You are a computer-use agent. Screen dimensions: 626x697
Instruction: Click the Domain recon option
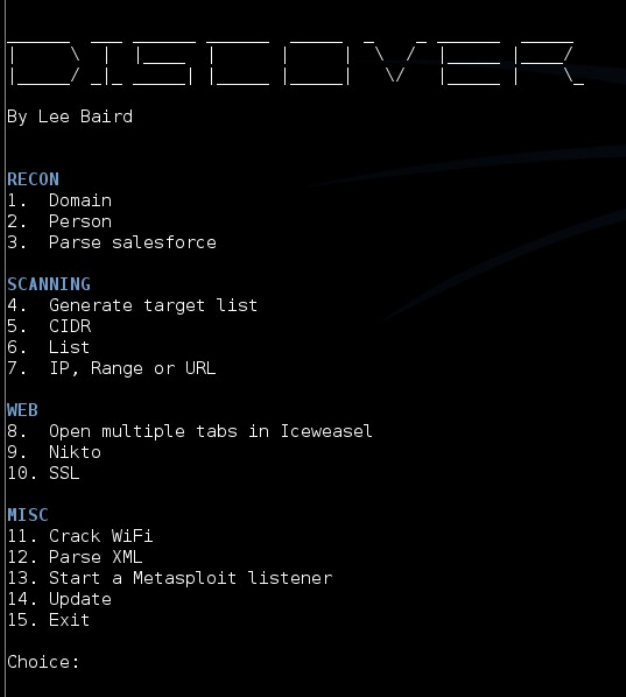coord(59,200)
